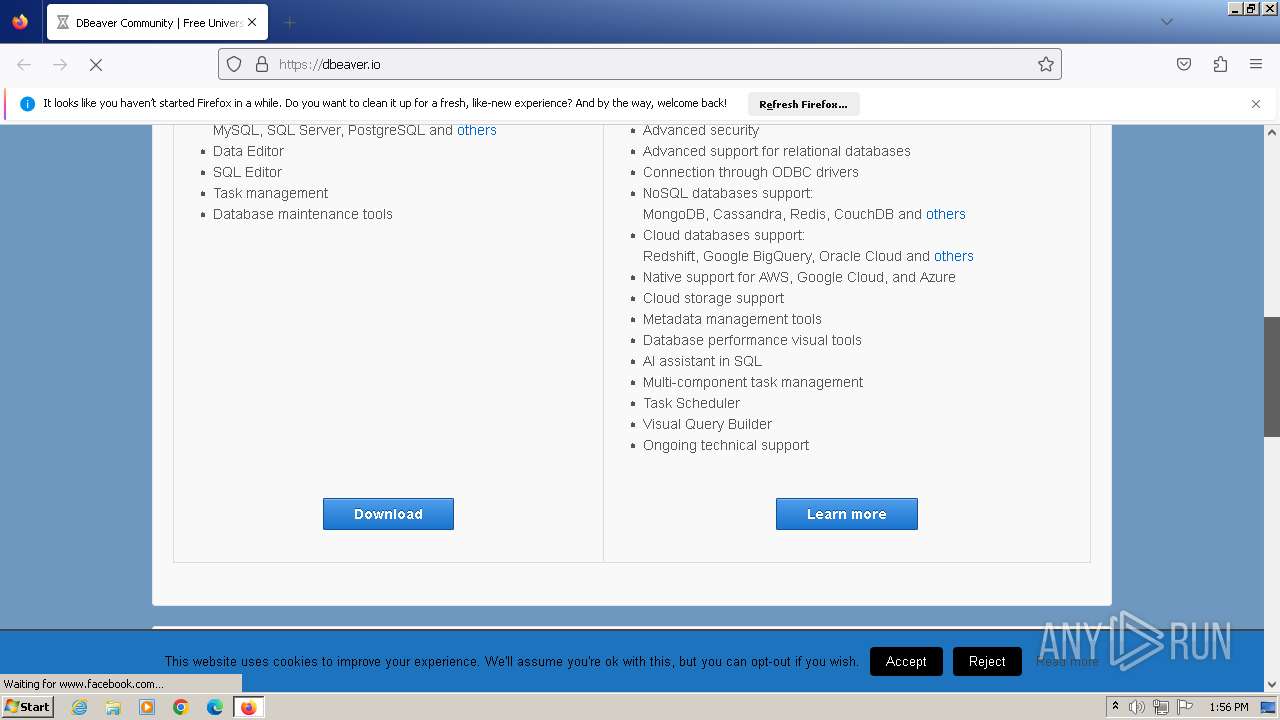Click 'Ongoing technical support' text
This screenshot has height=720, width=1280.
[726, 445]
